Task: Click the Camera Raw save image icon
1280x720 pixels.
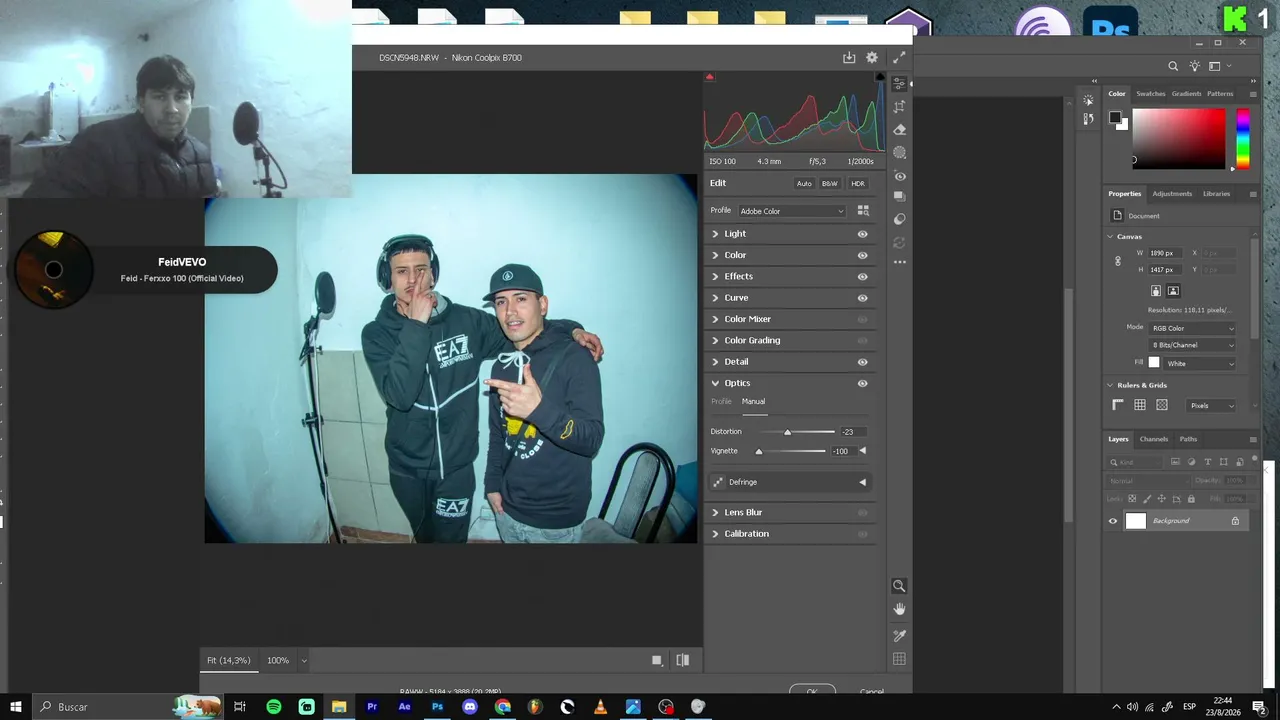Action: [849, 58]
